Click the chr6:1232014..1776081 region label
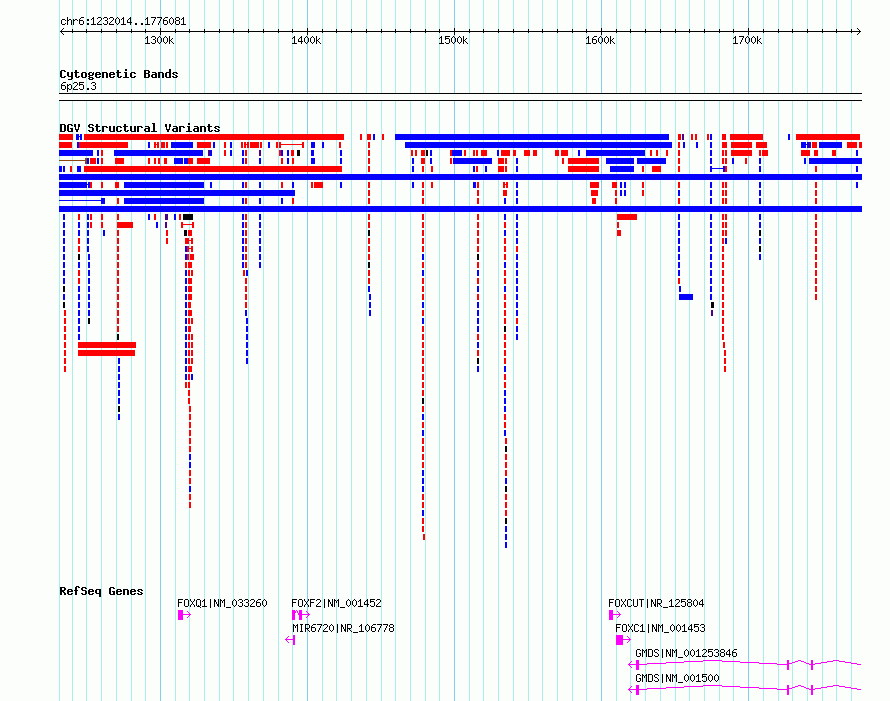Viewport: 890px width, 701px height. click(x=123, y=21)
